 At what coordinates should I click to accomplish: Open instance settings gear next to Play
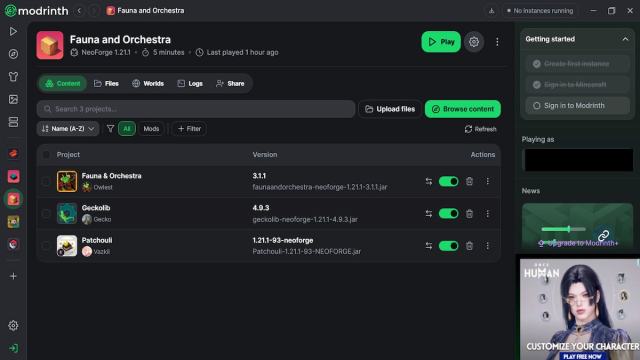point(474,42)
